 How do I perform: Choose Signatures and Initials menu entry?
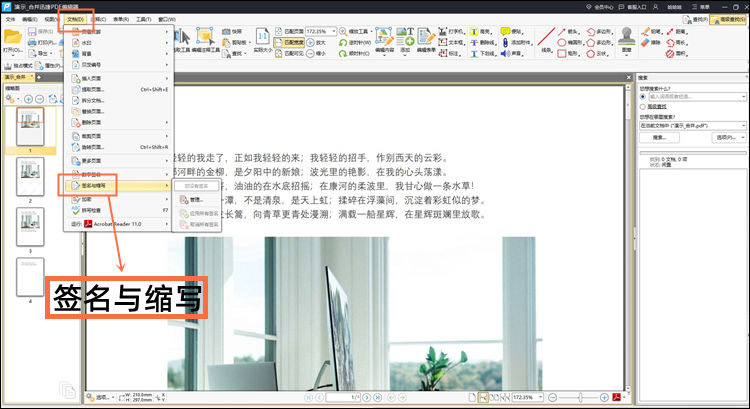click(118, 186)
